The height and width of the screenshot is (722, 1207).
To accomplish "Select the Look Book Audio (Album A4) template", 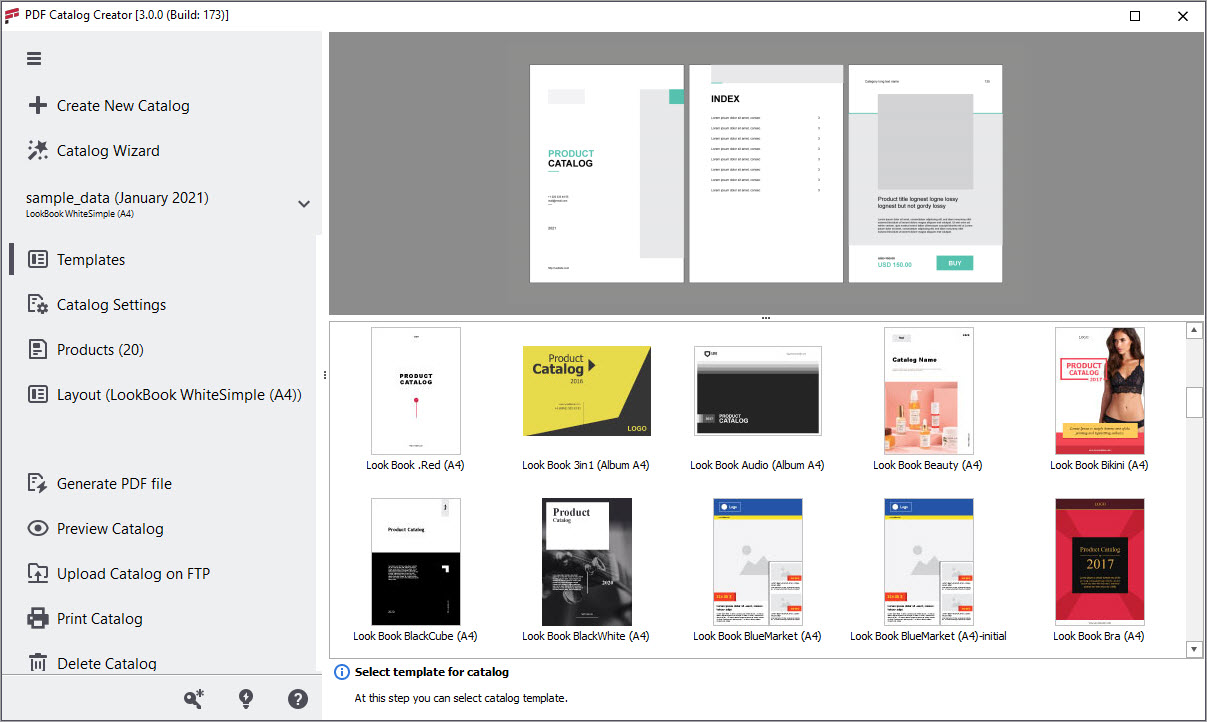I will pyautogui.click(x=758, y=391).
